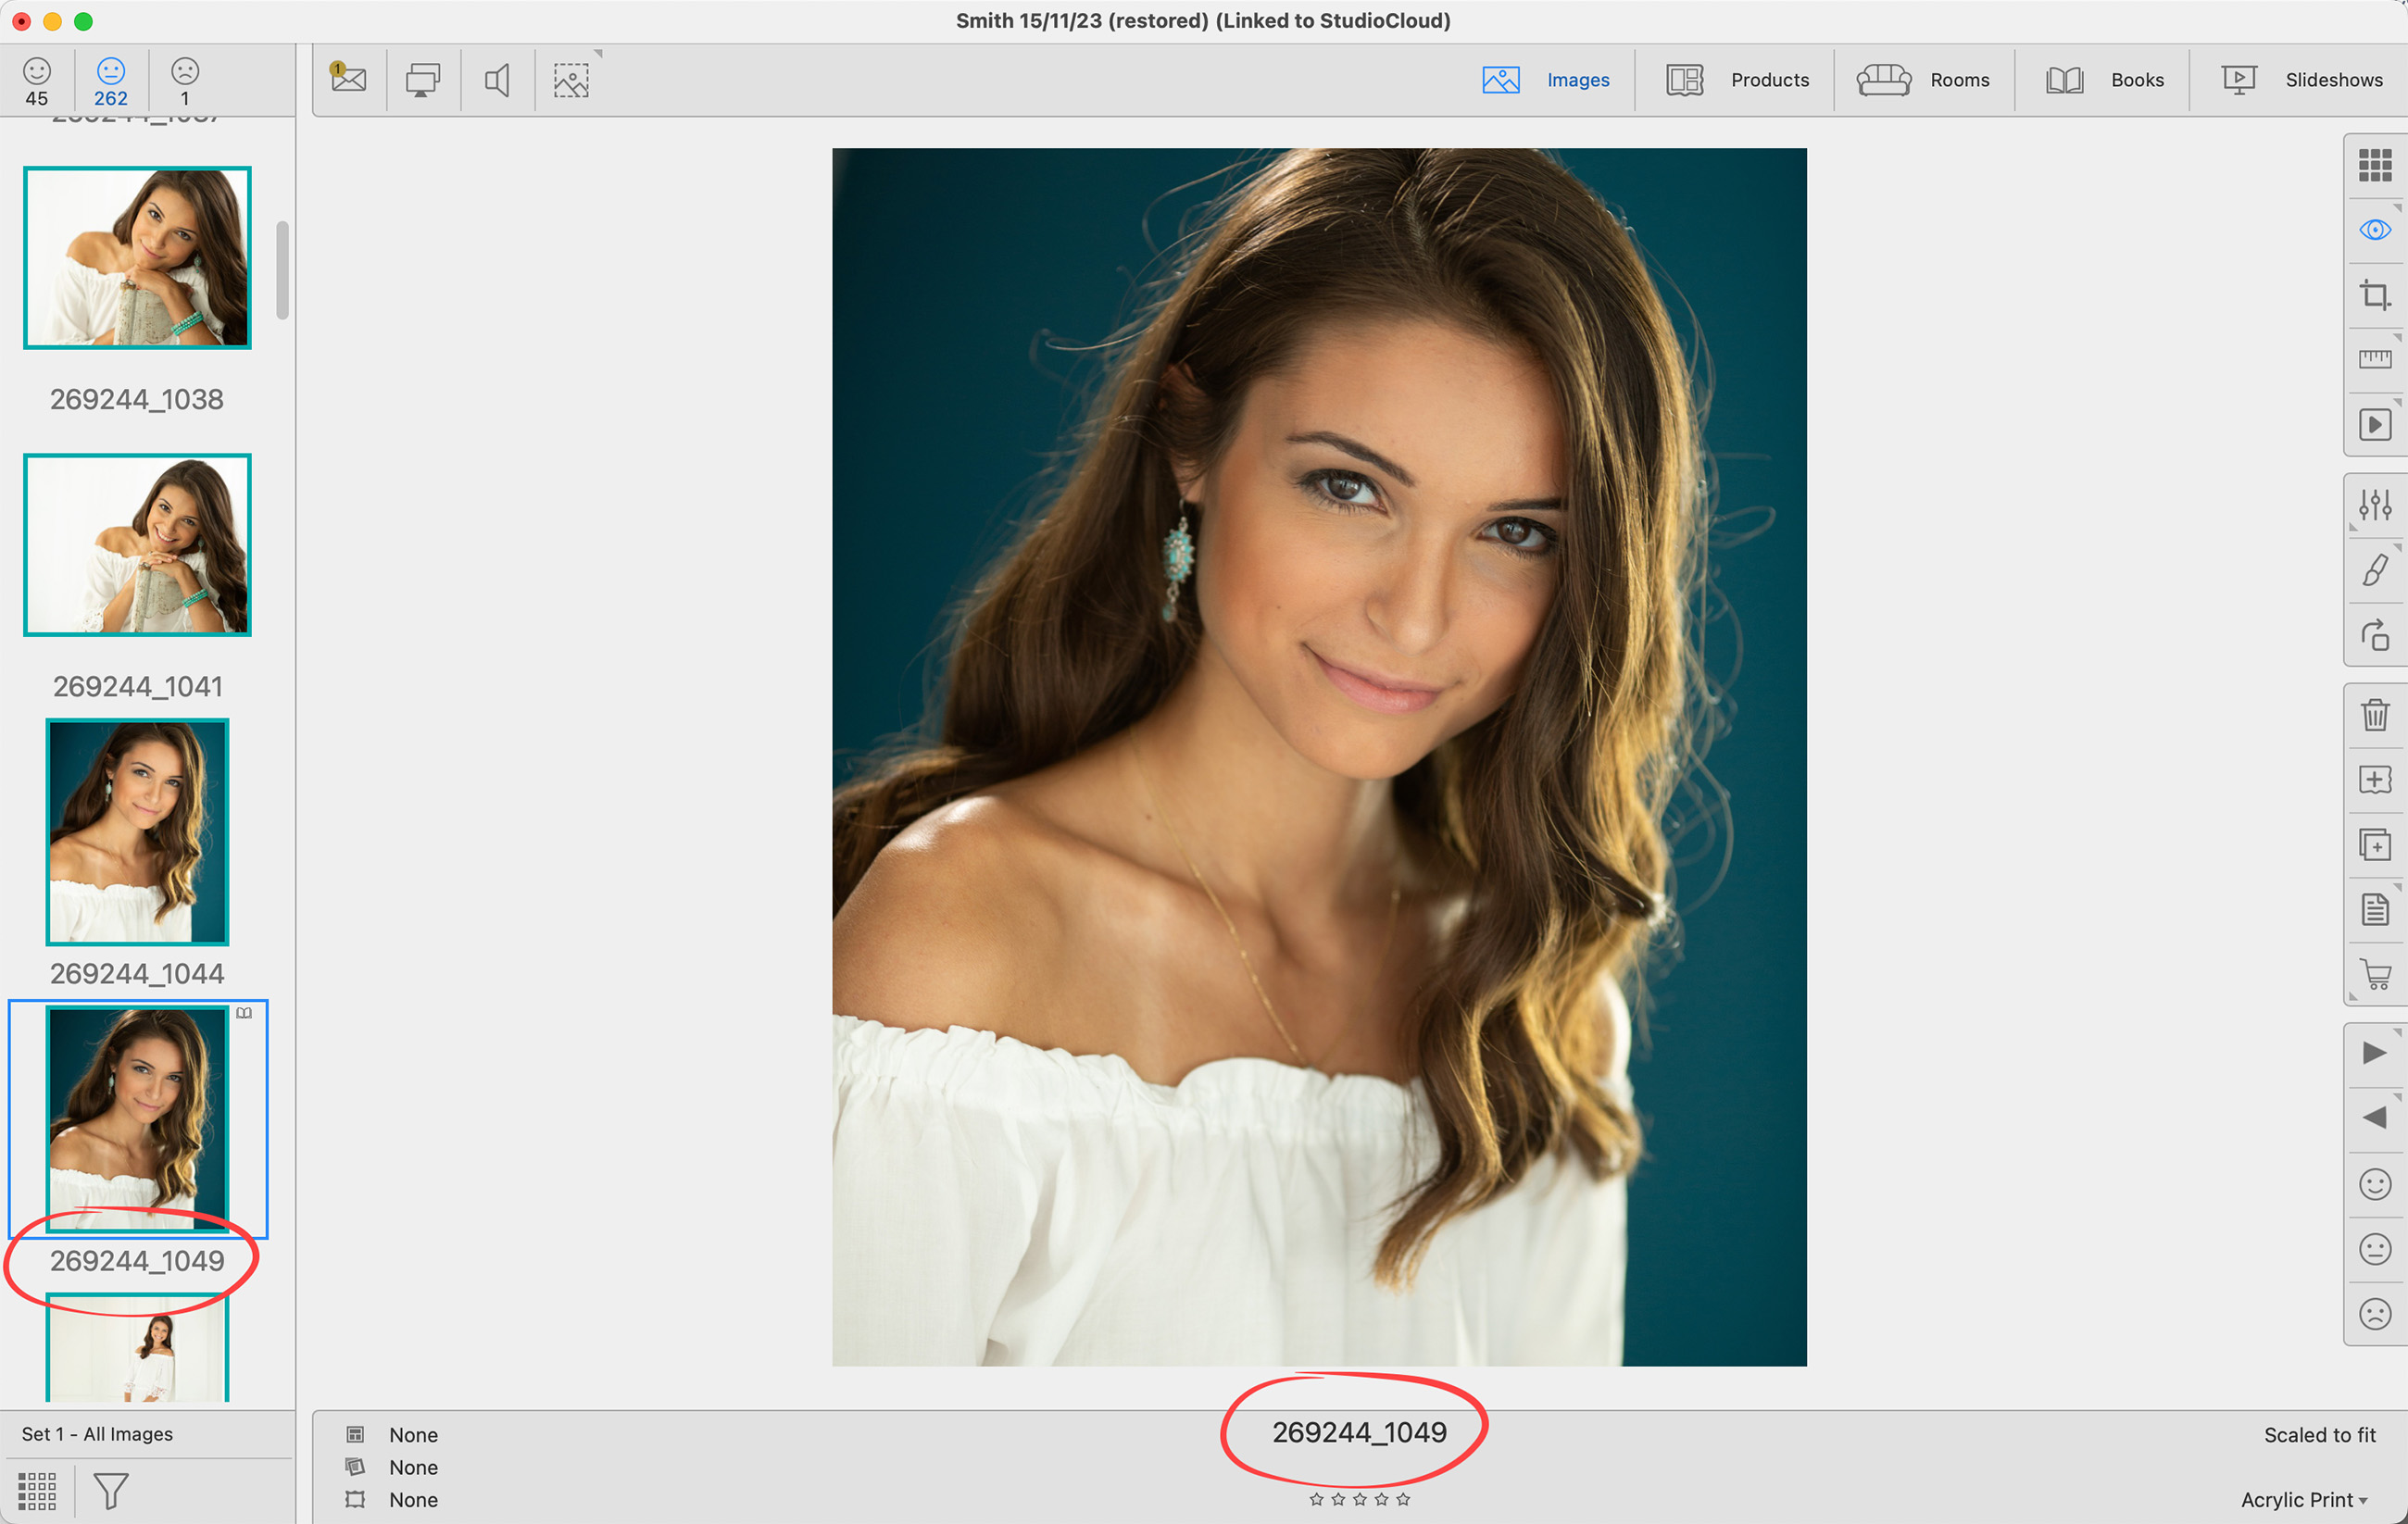Image resolution: width=2408 pixels, height=1524 pixels.
Task: Open the Acrylic Print dropdown
Action: tap(2302, 1499)
